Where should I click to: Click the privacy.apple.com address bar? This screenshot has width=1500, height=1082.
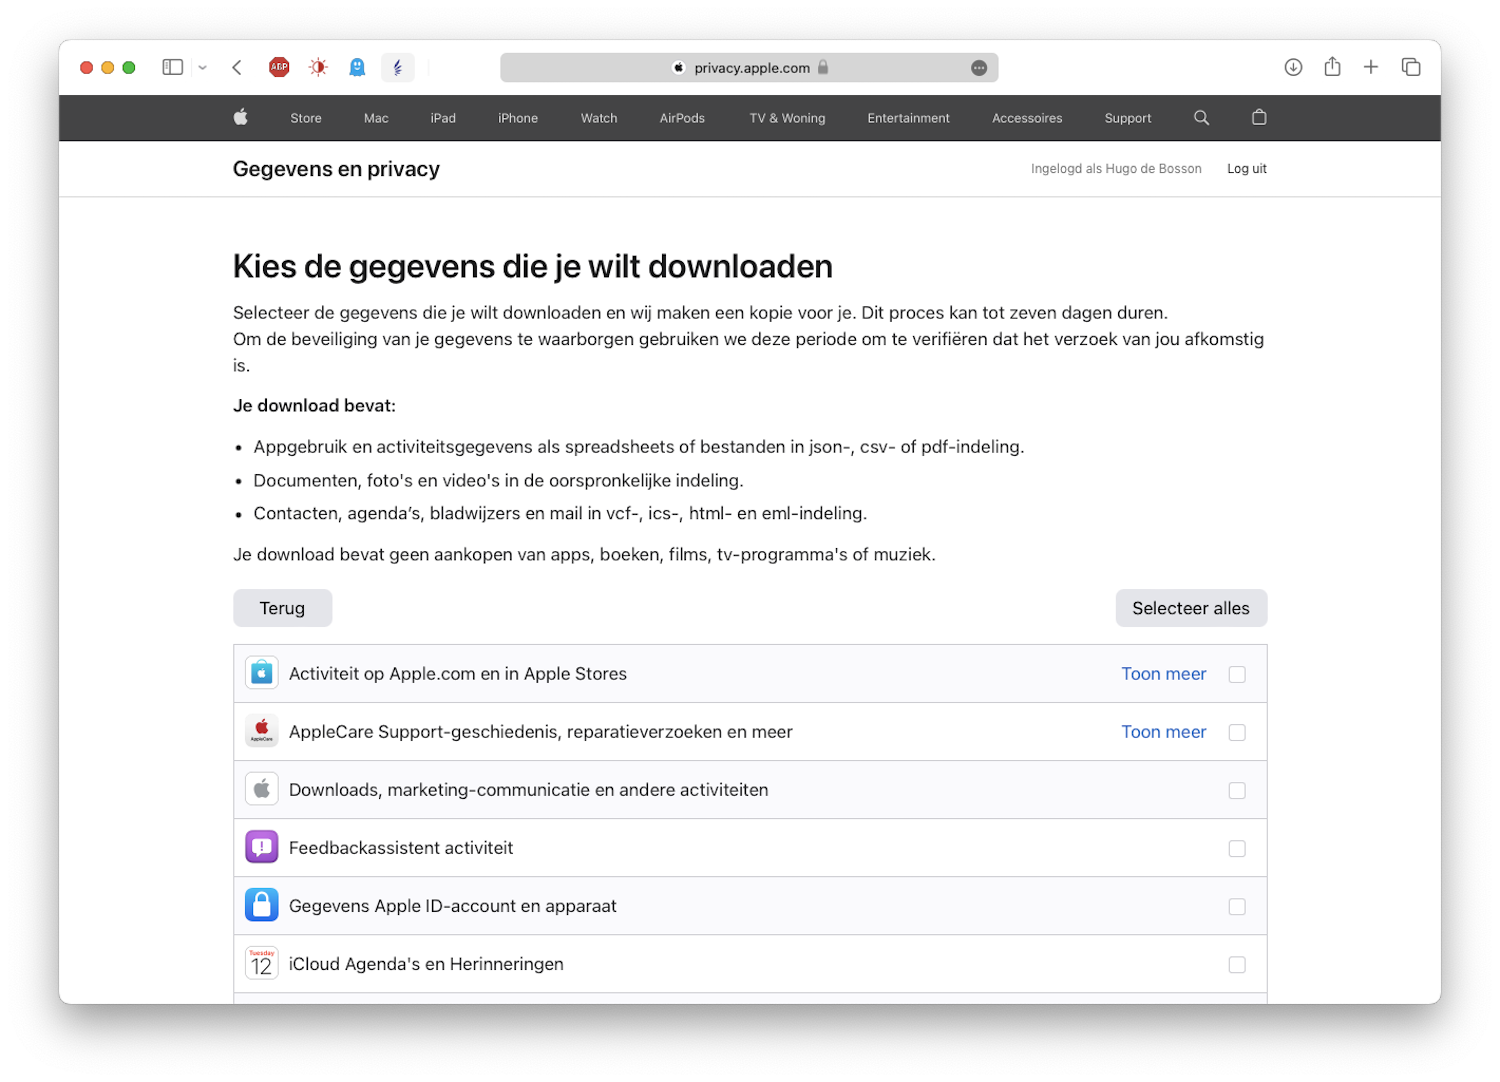[749, 67]
